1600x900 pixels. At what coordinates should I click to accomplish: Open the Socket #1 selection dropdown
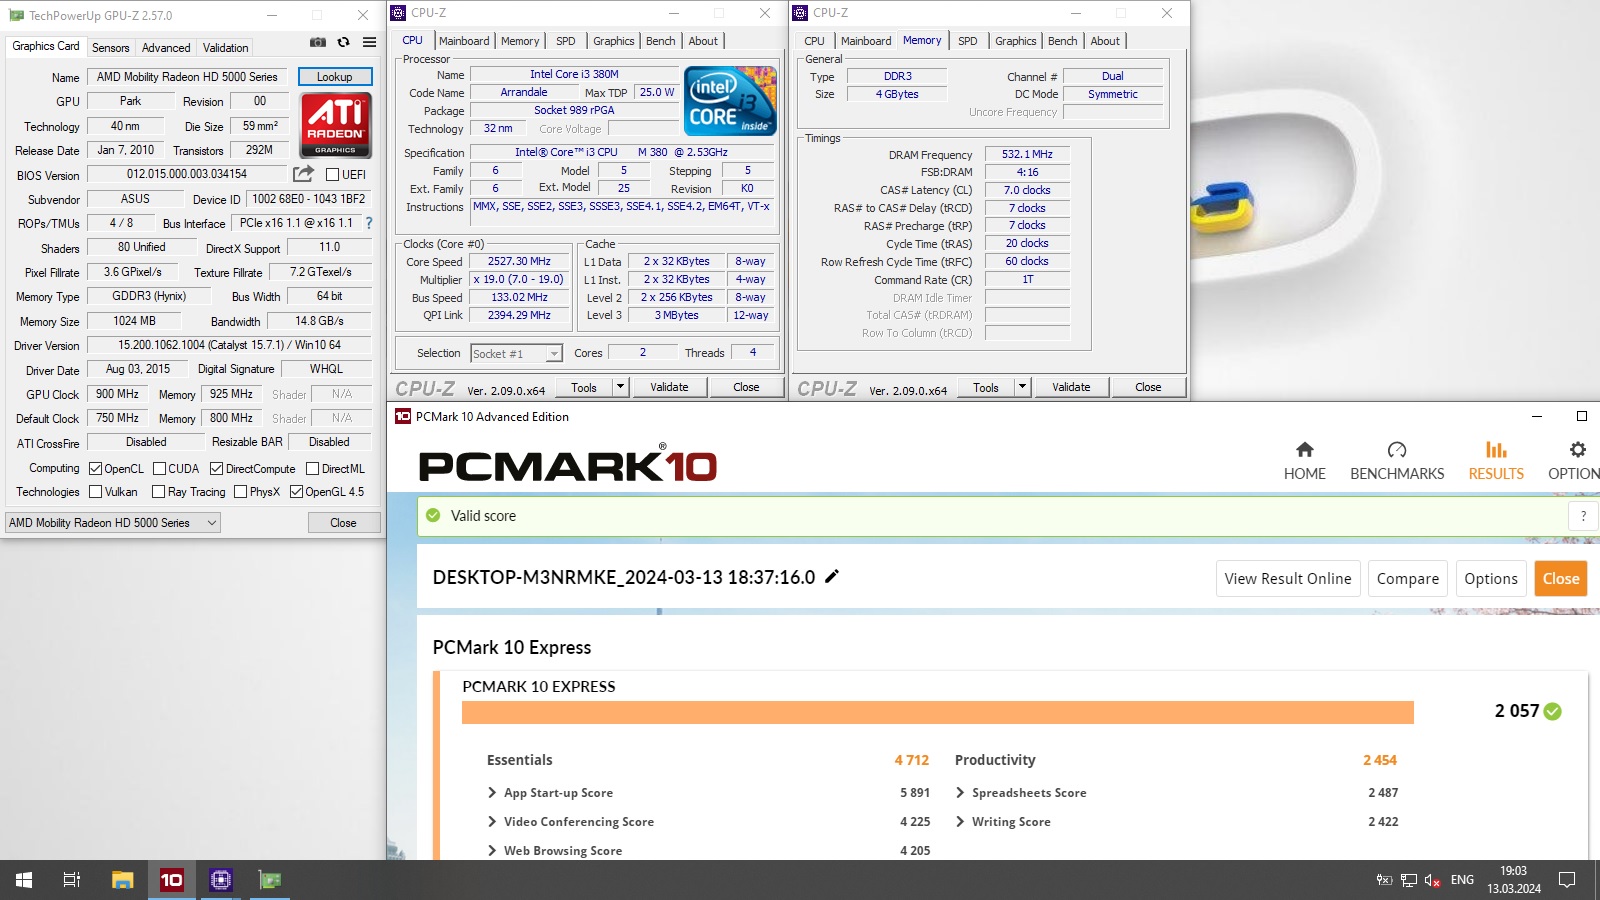pos(517,353)
